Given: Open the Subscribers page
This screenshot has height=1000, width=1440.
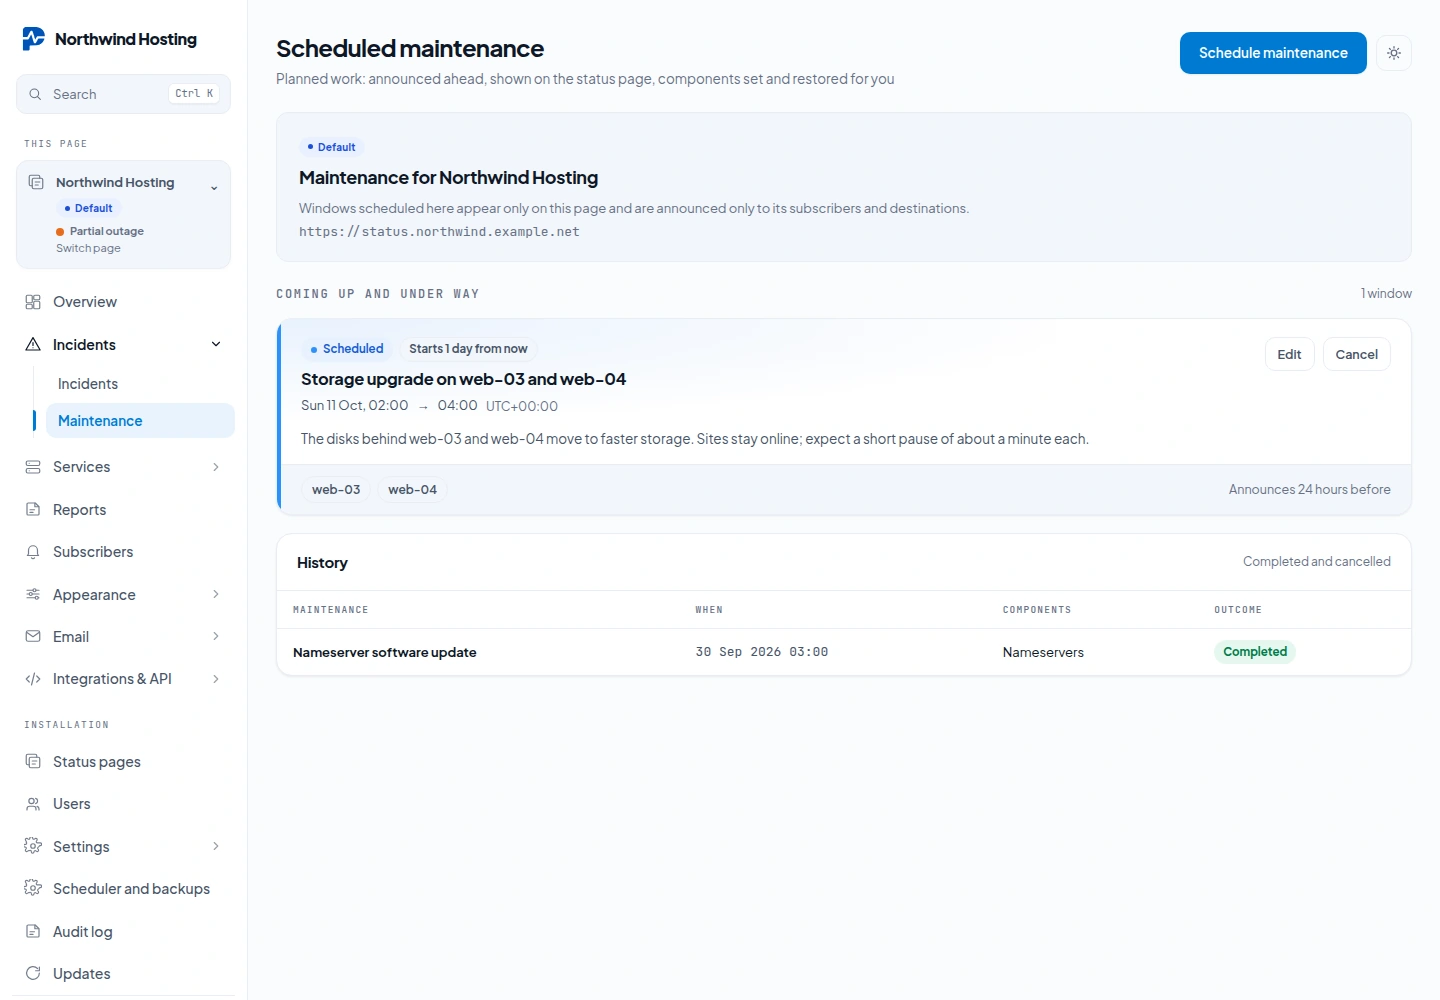Looking at the screenshot, I should coord(124,552).
